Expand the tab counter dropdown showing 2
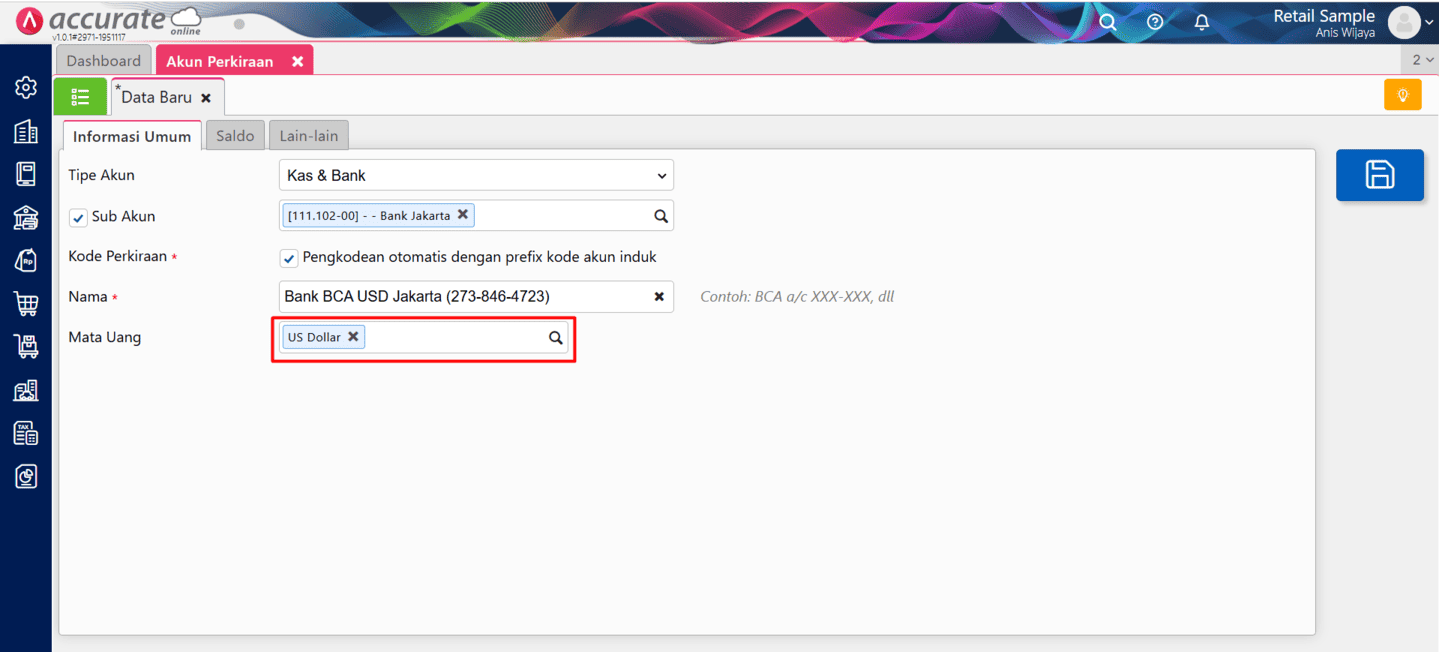 click(1421, 60)
